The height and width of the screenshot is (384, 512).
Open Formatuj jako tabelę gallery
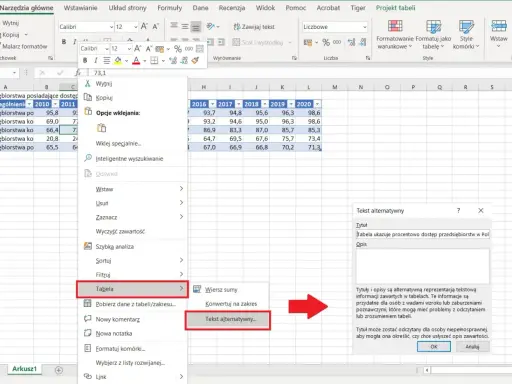[433, 35]
